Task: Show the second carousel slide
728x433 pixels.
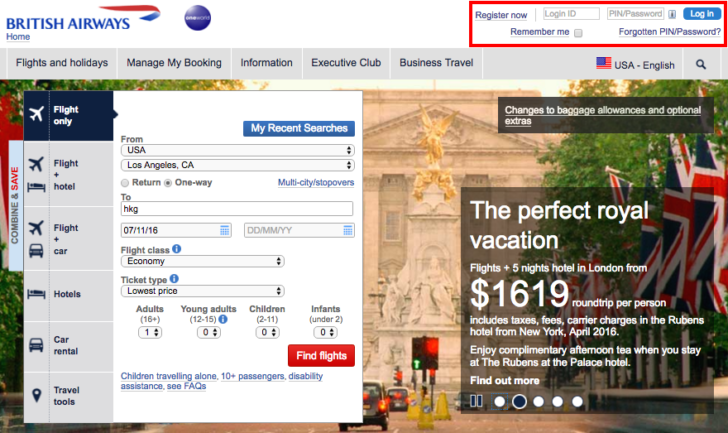Action: pyautogui.click(x=519, y=401)
